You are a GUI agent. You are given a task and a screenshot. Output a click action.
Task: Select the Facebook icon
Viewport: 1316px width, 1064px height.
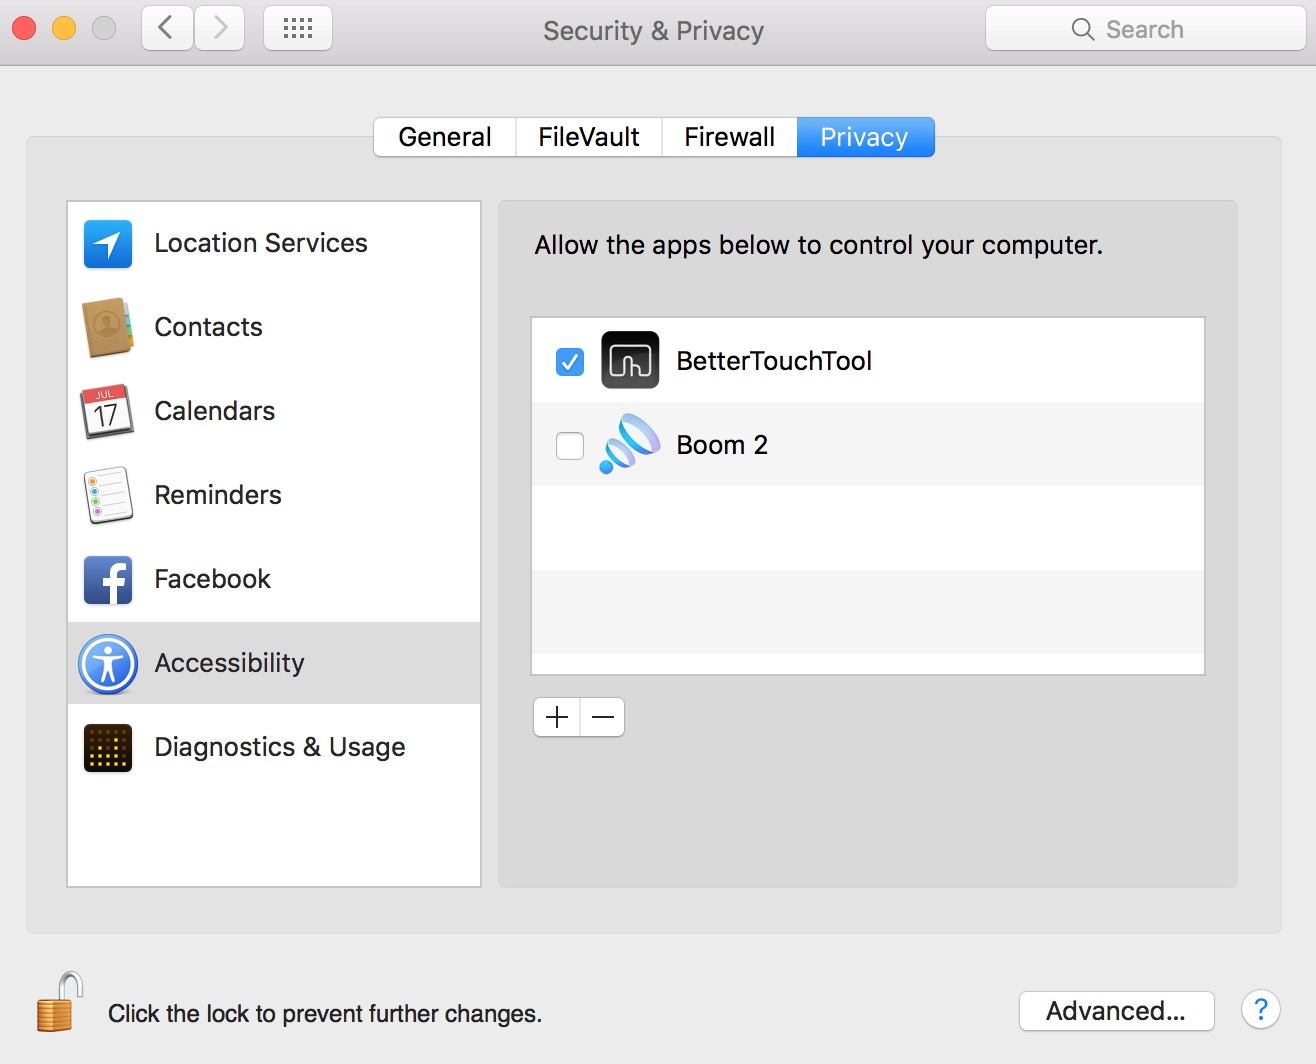pos(108,580)
